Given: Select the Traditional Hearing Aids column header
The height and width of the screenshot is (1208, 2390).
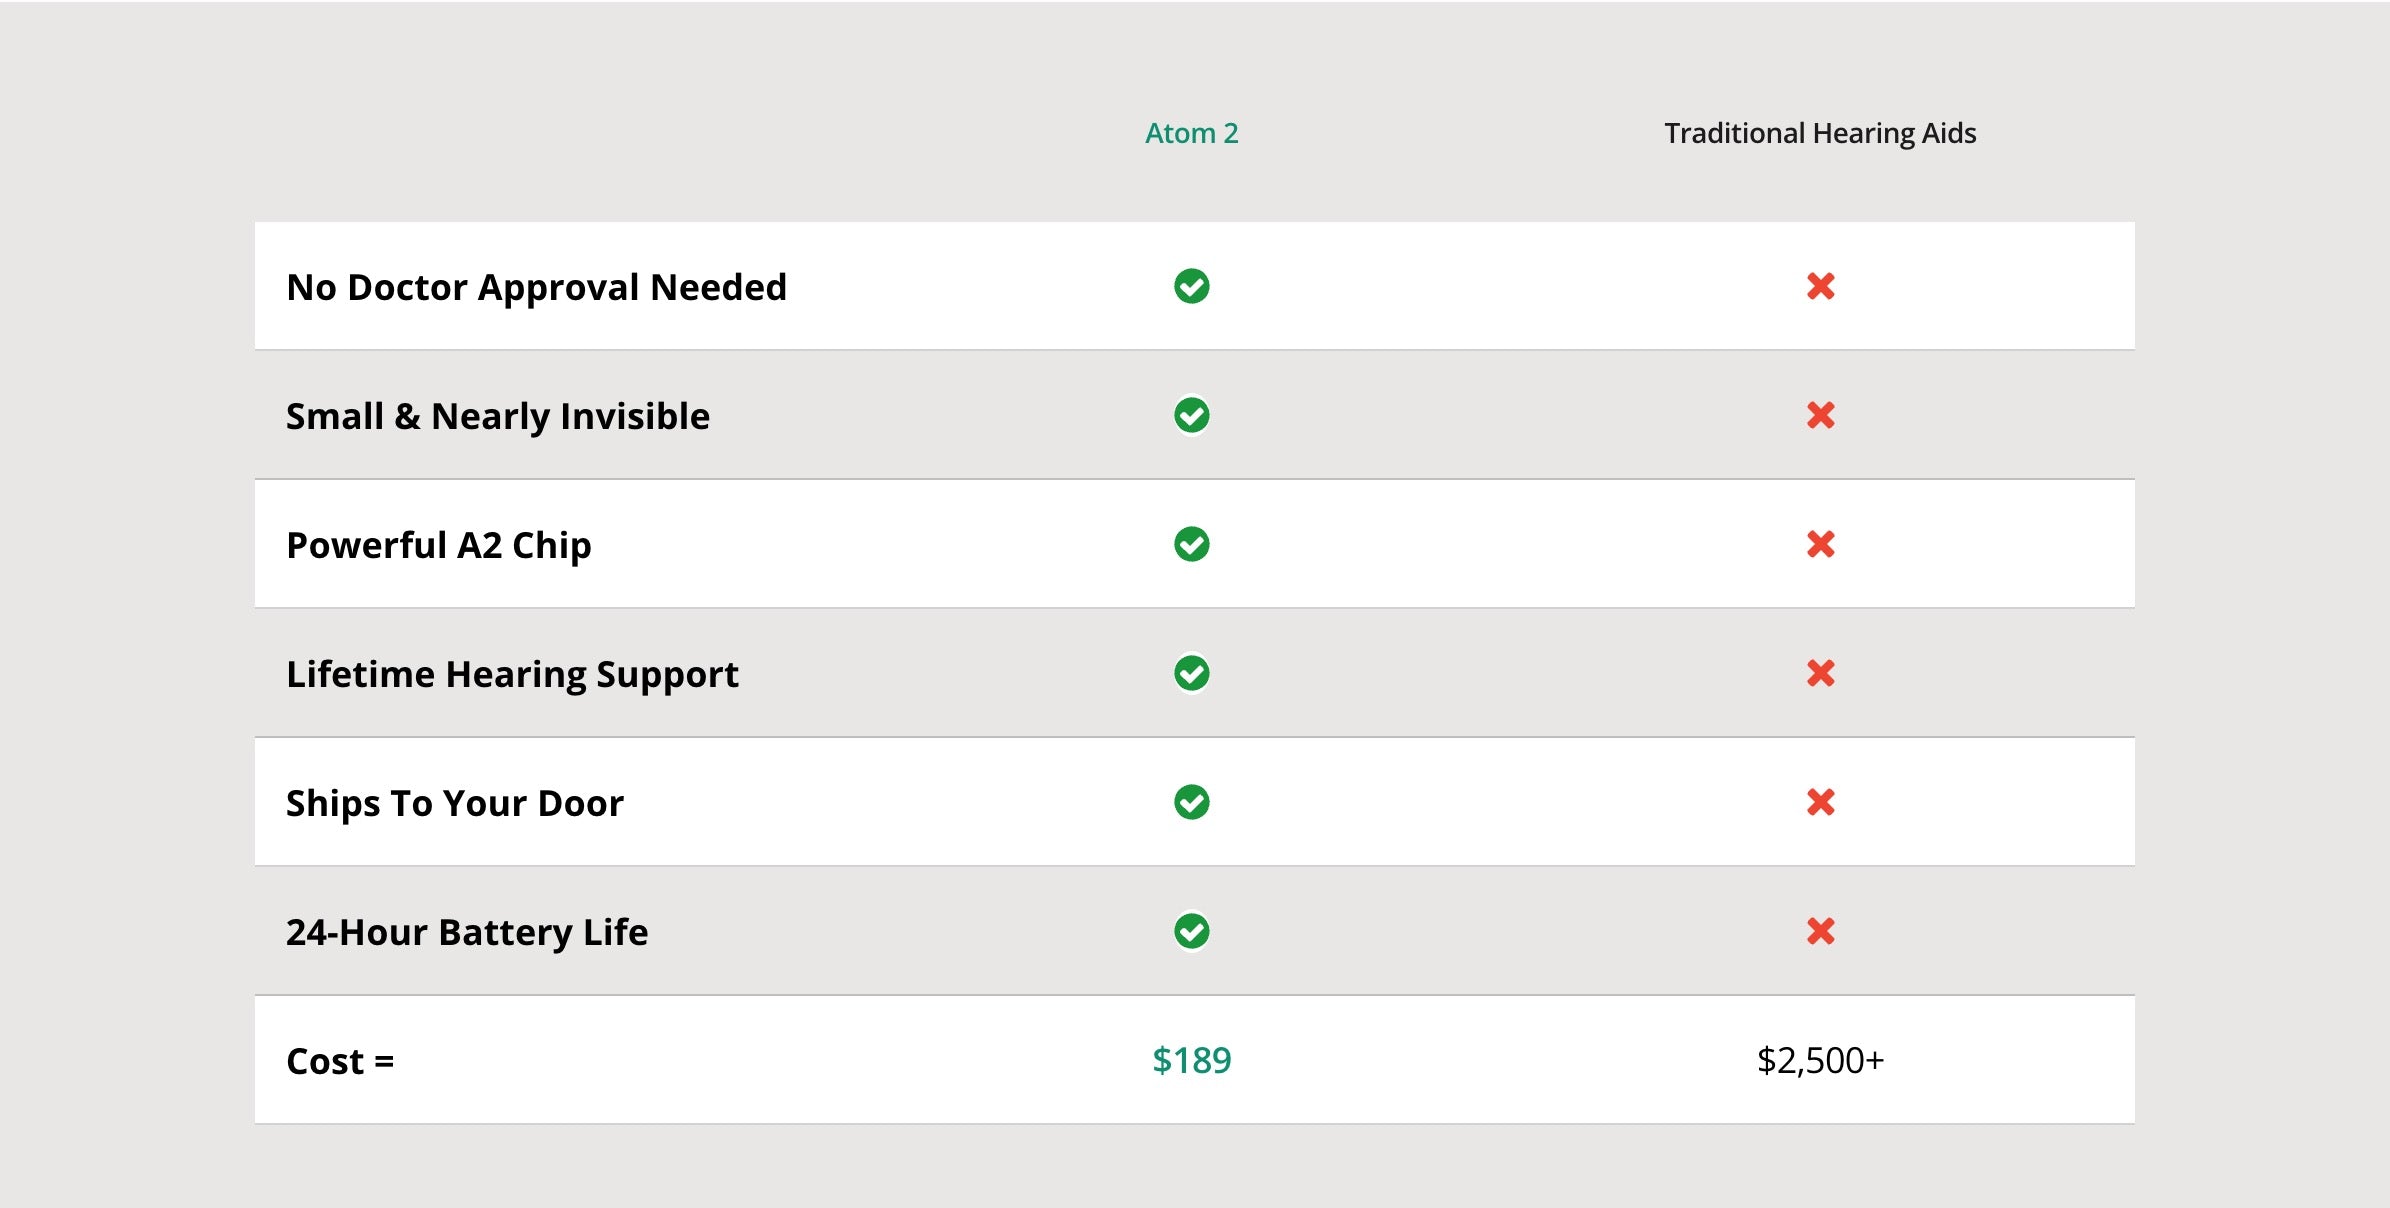Looking at the screenshot, I should [1820, 133].
